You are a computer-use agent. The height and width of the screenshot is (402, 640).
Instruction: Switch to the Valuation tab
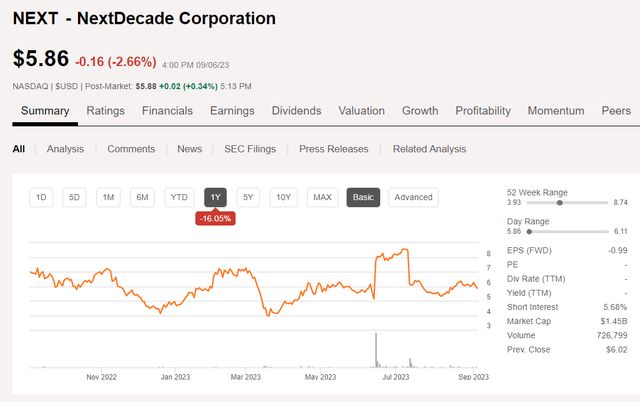(362, 111)
